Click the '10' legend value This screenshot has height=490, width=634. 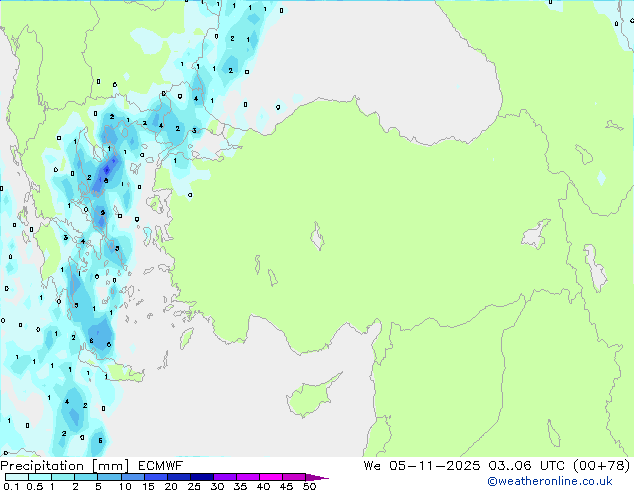click(x=125, y=486)
